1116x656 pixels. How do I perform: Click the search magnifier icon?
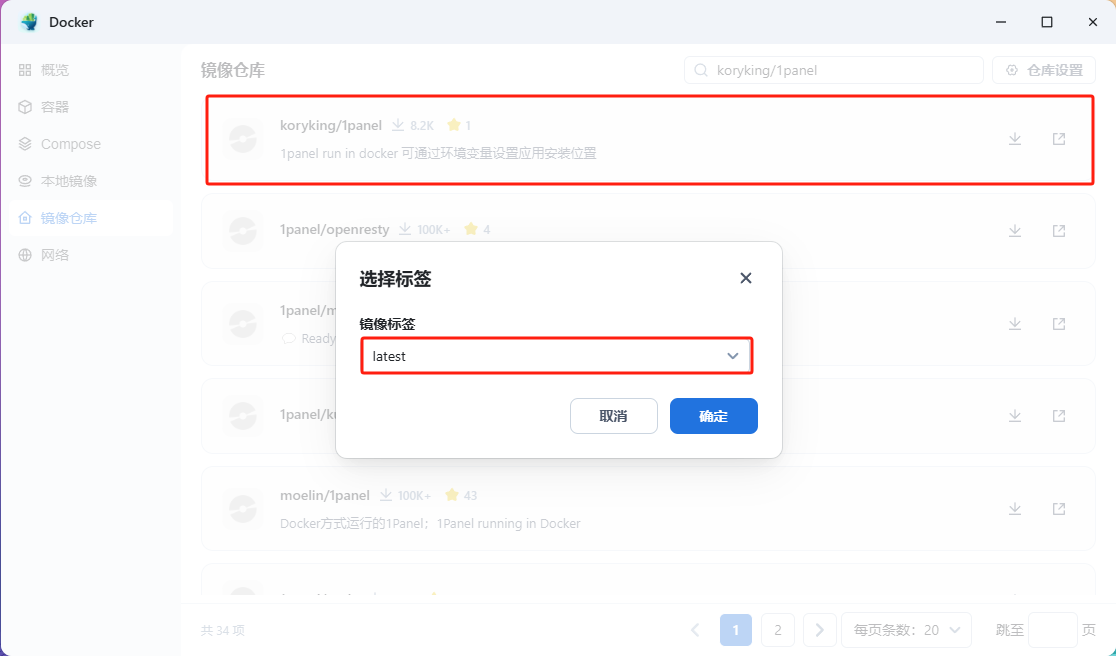[x=701, y=70]
